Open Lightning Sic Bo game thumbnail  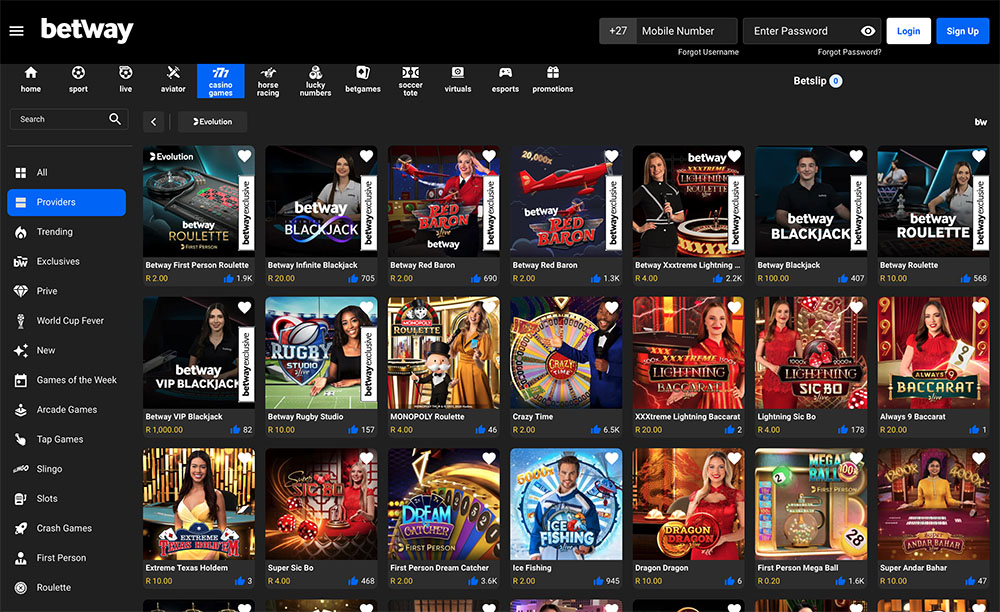tap(811, 353)
